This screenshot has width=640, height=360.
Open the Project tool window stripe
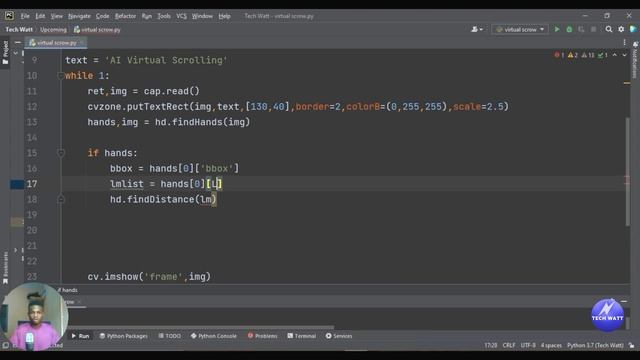pyautogui.click(x=5, y=53)
